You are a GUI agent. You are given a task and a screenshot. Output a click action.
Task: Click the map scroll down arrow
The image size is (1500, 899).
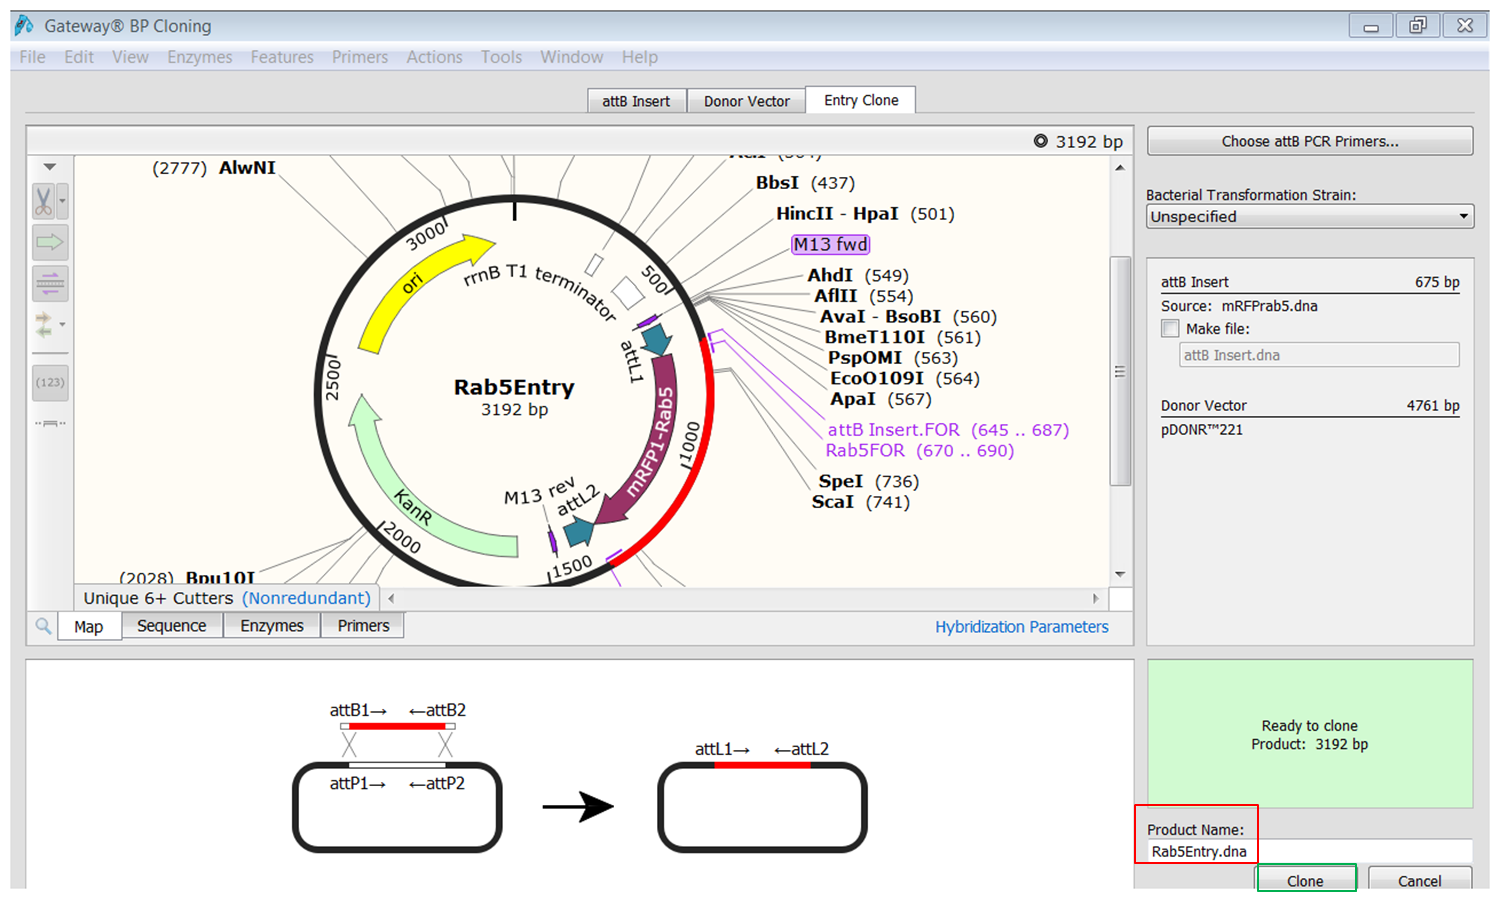(1120, 574)
